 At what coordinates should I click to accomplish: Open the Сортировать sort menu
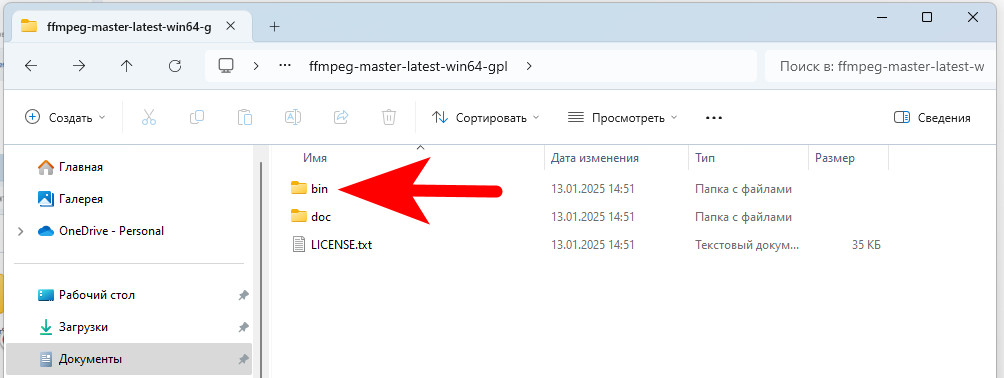[x=485, y=118]
